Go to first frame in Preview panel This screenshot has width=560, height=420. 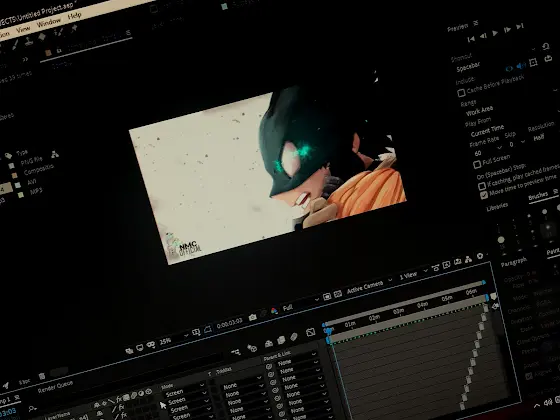(x=471, y=39)
